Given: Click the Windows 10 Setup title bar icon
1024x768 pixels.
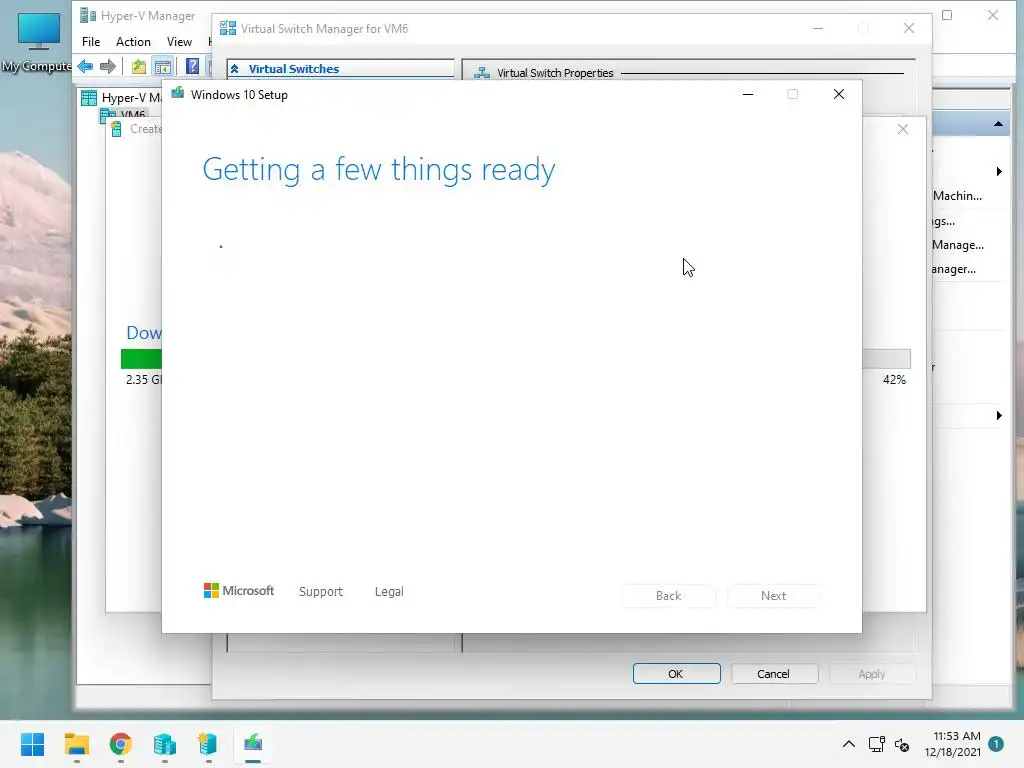Looking at the screenshot, I should [x=178, y=93].
